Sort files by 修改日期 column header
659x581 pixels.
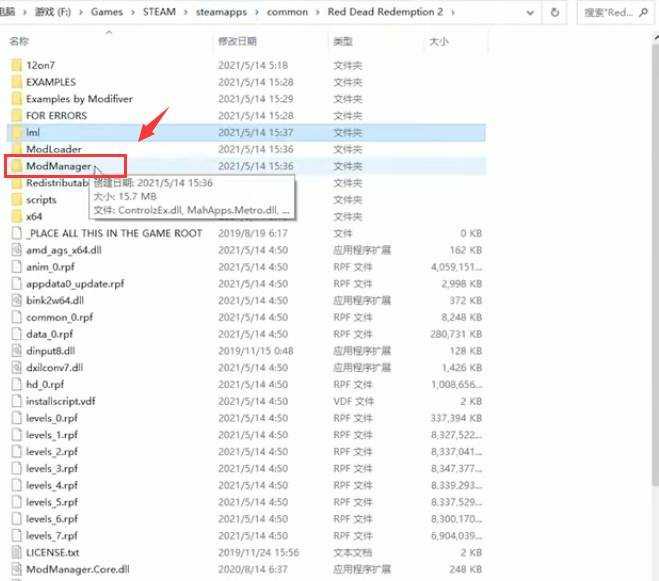click(237, 42)
